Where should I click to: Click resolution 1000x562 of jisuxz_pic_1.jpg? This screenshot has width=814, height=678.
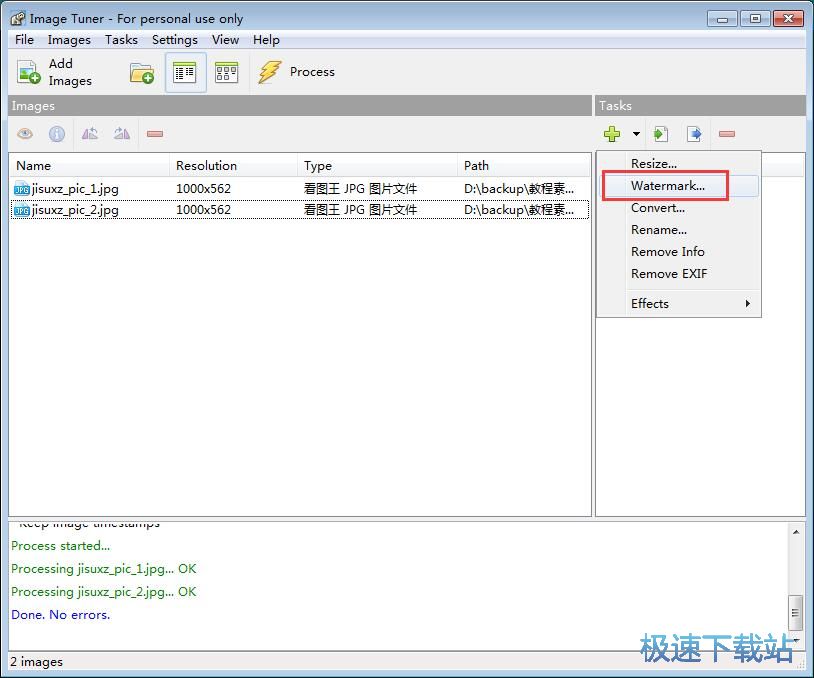coord(203,189)
